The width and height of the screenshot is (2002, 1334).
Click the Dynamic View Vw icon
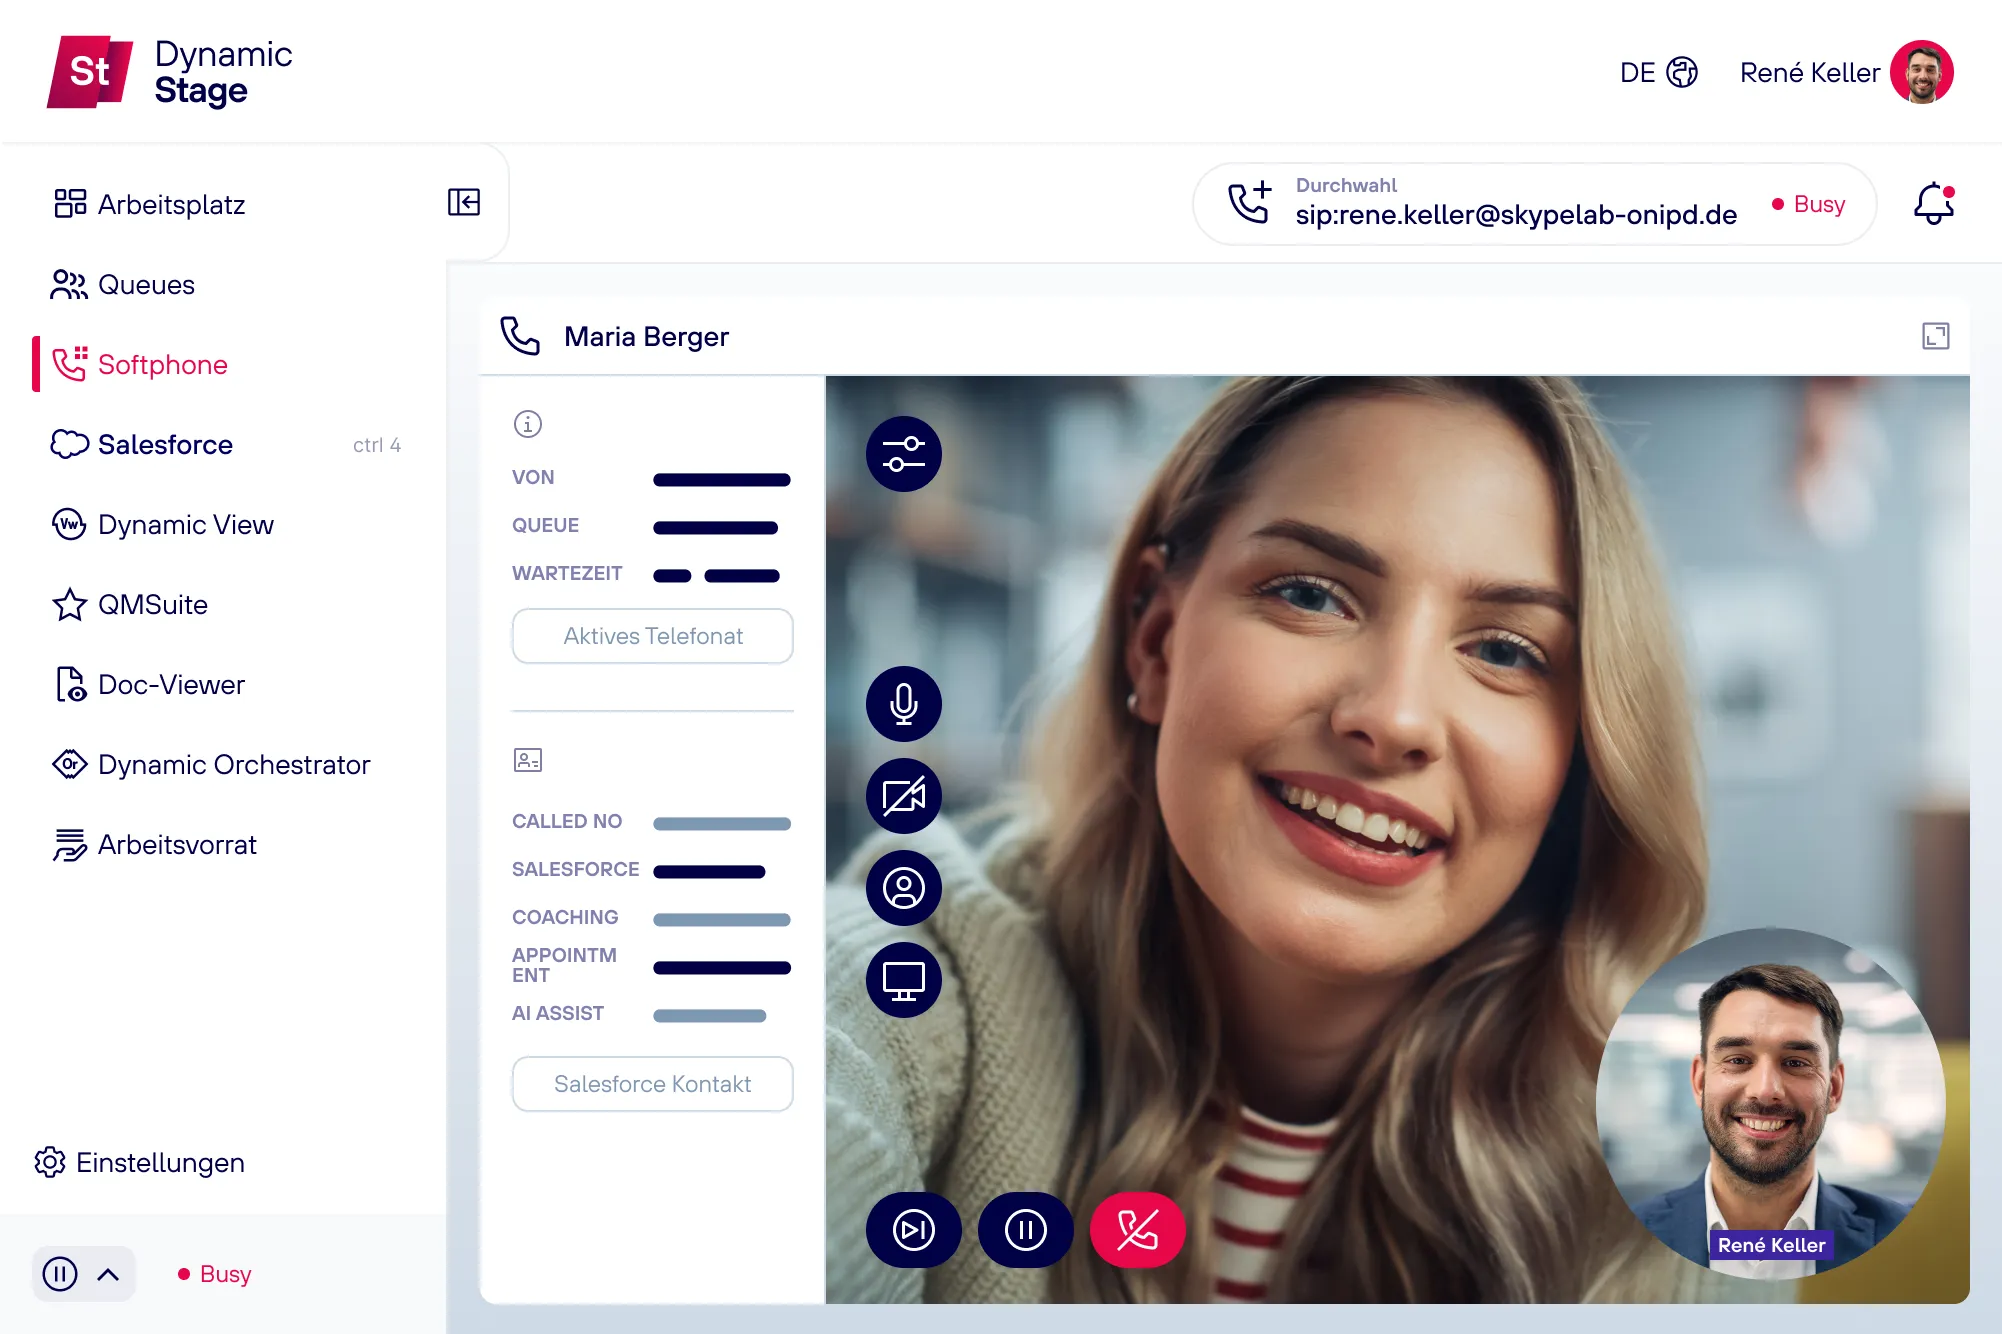pyautogui.click(x=69, y=524)
